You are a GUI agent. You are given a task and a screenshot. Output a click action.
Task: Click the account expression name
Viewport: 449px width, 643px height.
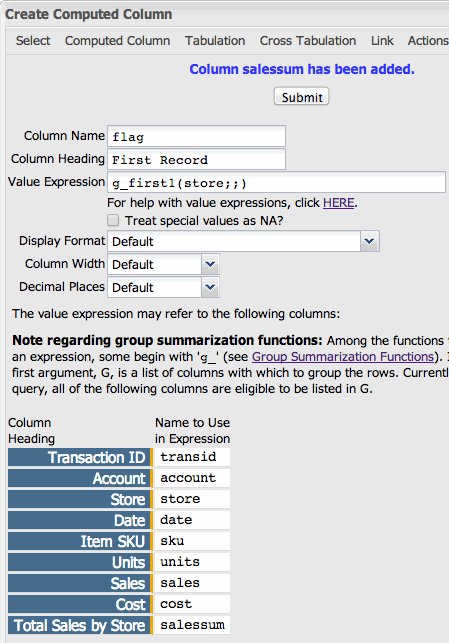tap(192, 478)
